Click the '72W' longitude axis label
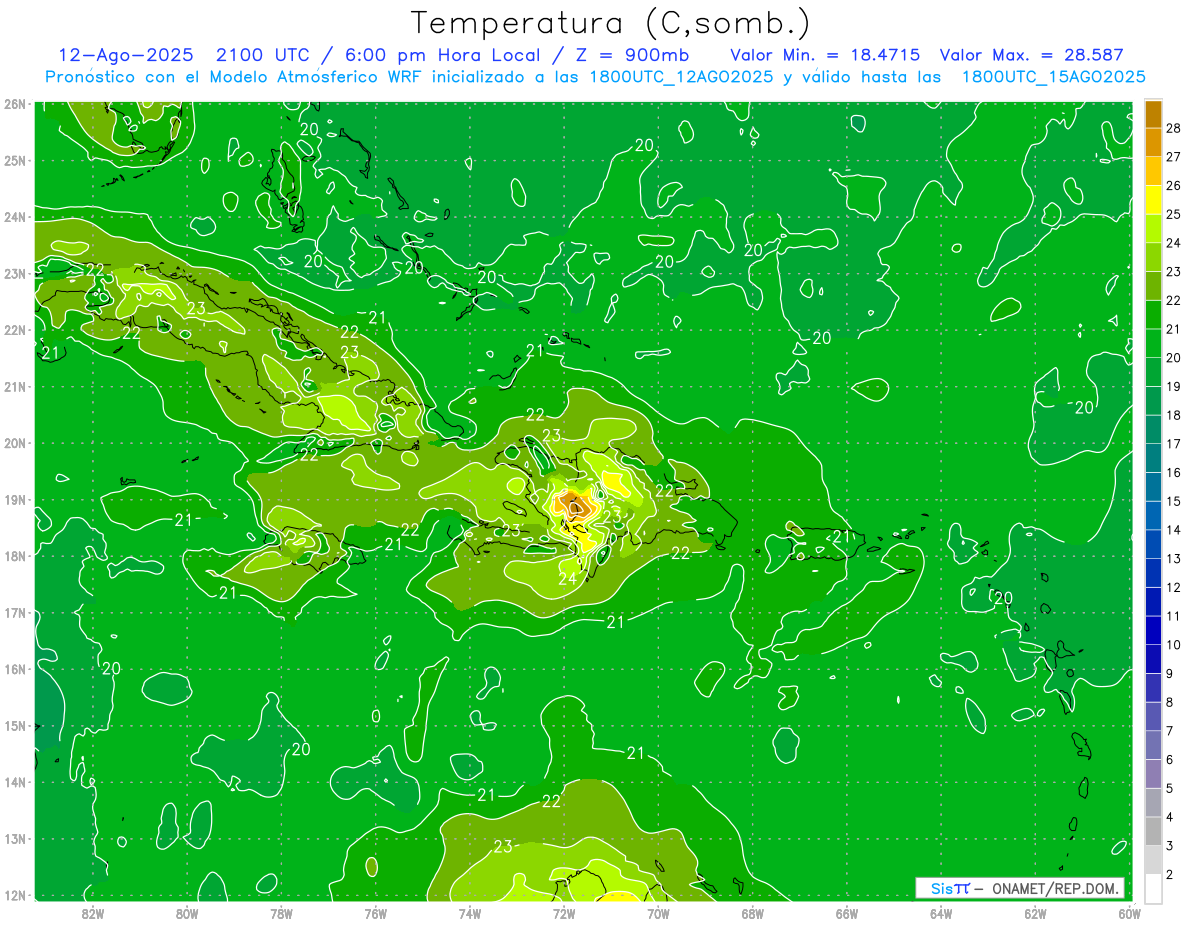Screen dimensions: 1200x927 point(564,913)
